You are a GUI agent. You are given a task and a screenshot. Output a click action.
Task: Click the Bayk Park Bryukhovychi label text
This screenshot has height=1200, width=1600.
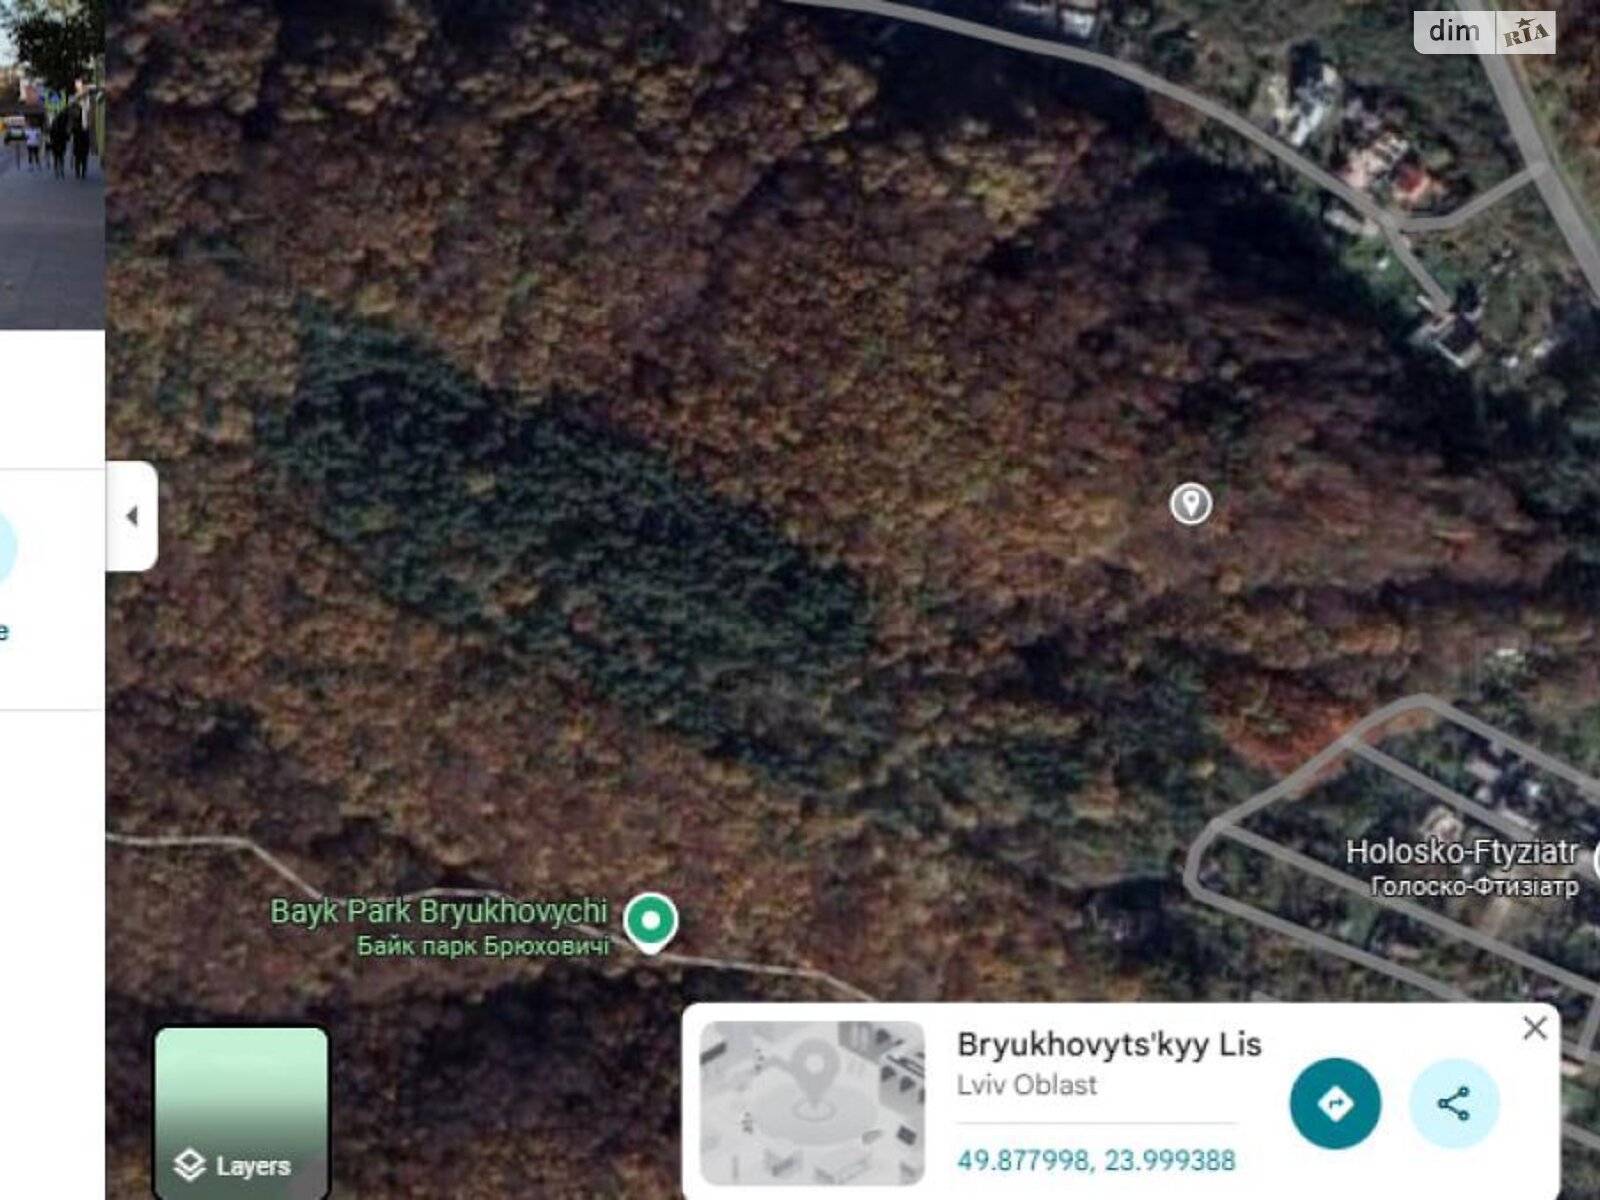tap(439, 911)
